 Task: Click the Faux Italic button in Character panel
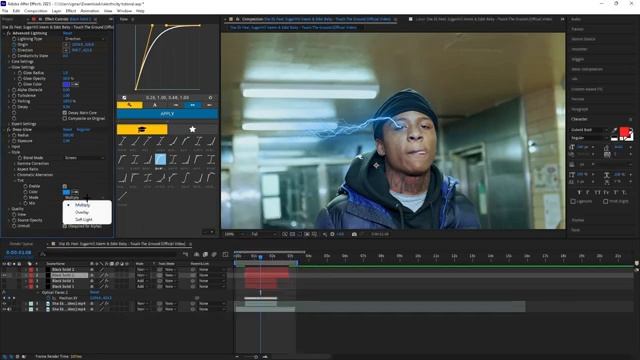588,192
